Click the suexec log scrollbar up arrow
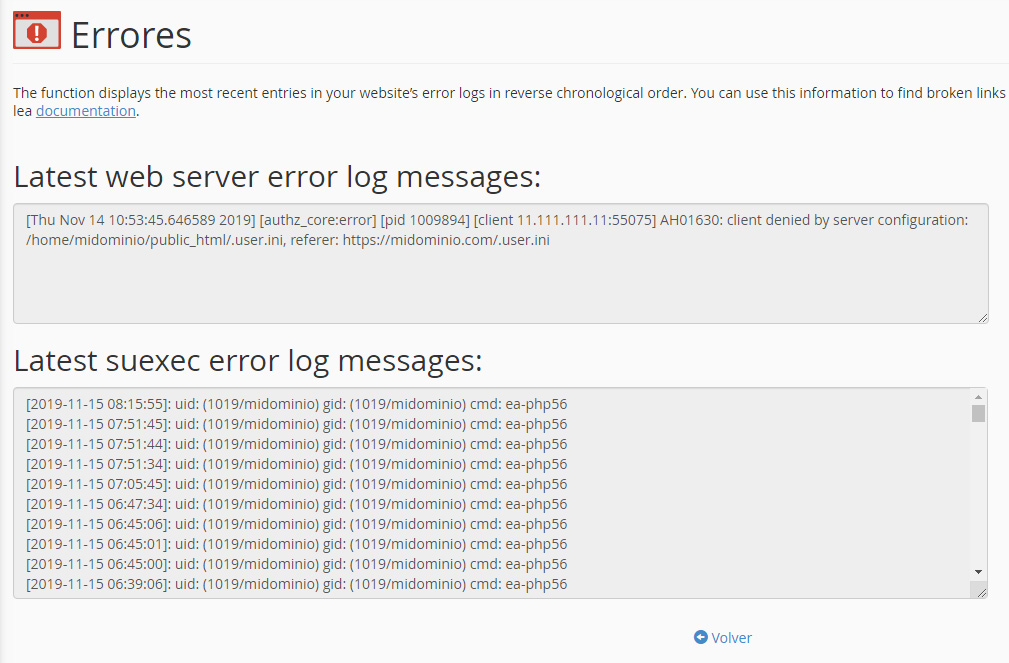 [978, 397]
